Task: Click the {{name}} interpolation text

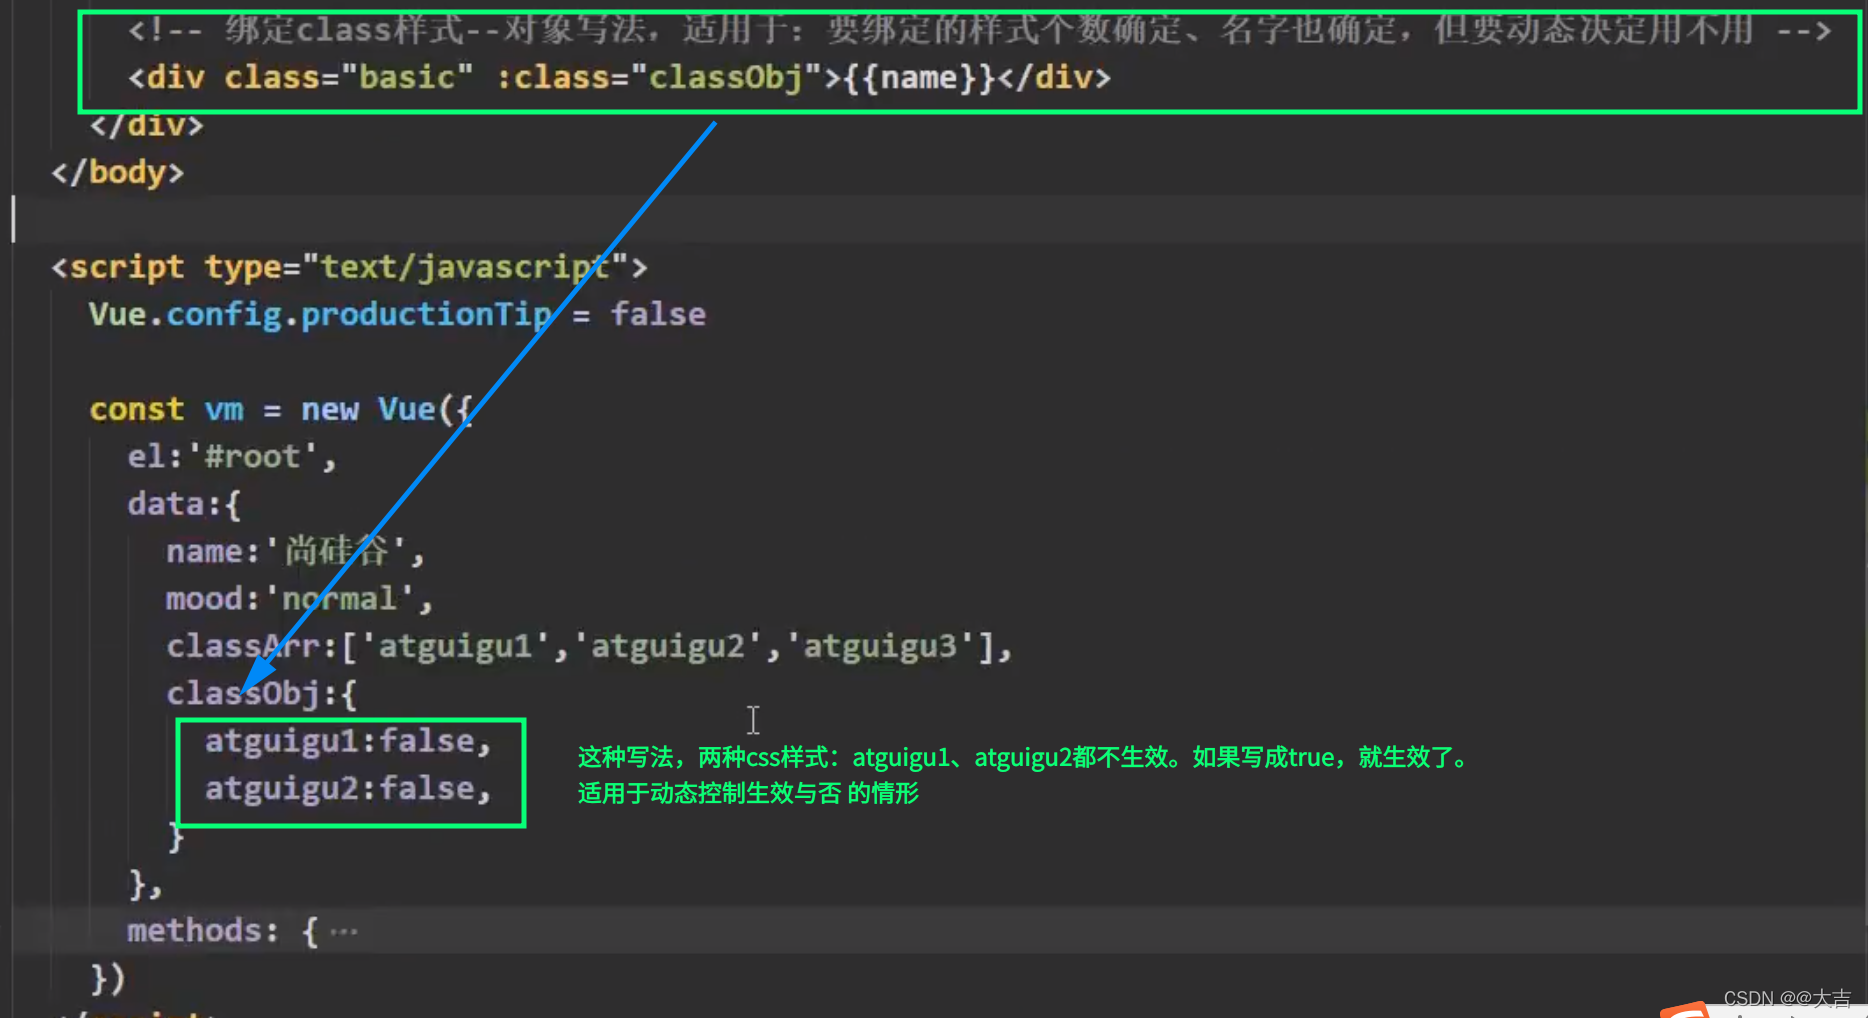Action: point(918,77)
